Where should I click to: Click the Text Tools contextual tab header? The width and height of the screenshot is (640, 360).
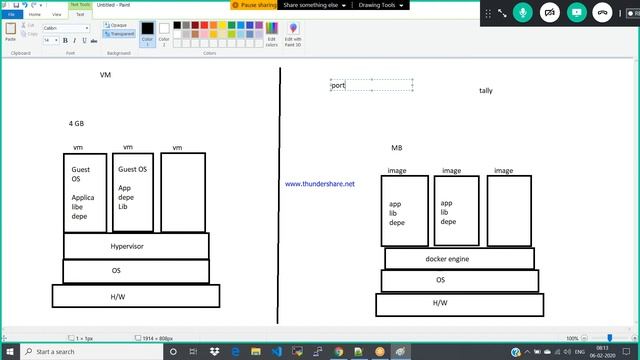(x=80, y=4)
